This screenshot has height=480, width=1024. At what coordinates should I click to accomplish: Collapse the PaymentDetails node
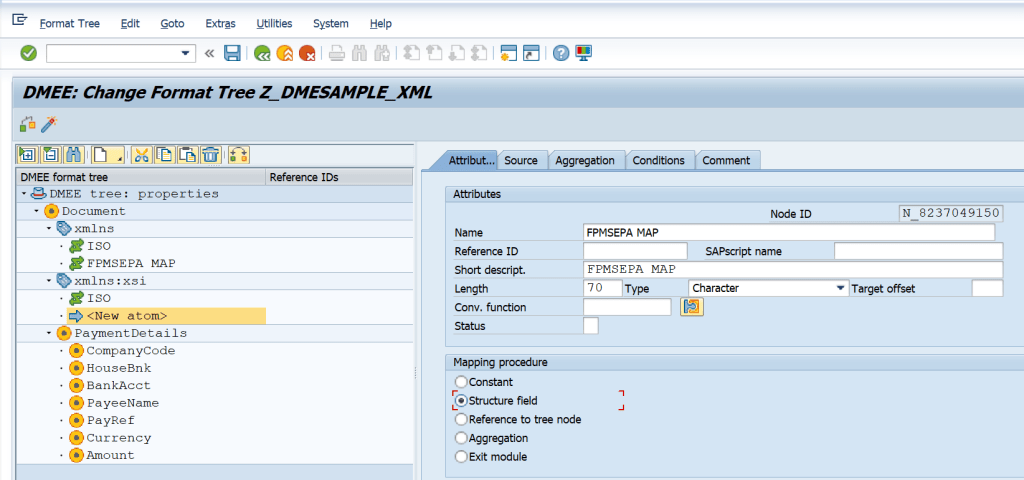click(x=49, y=333)
